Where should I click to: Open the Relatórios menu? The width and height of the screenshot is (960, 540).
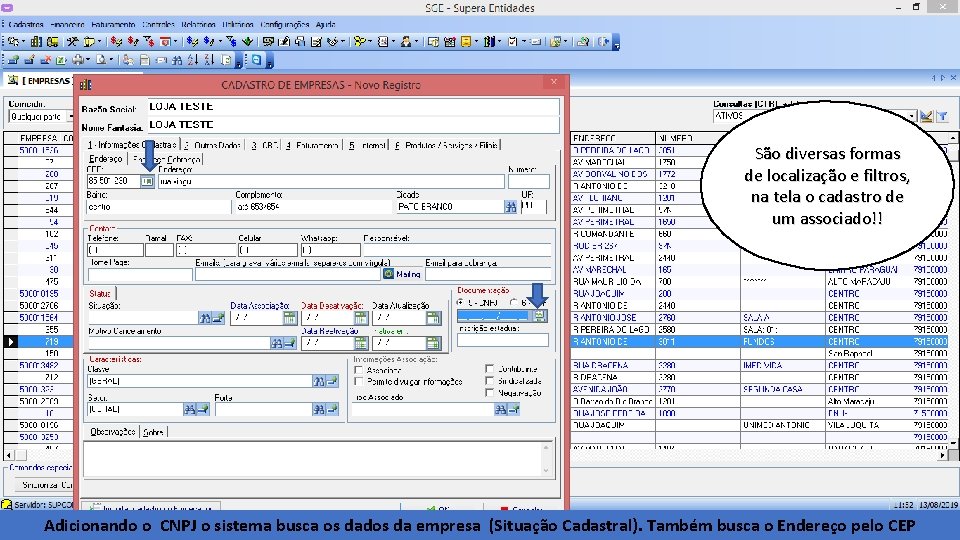coord(198,24)
